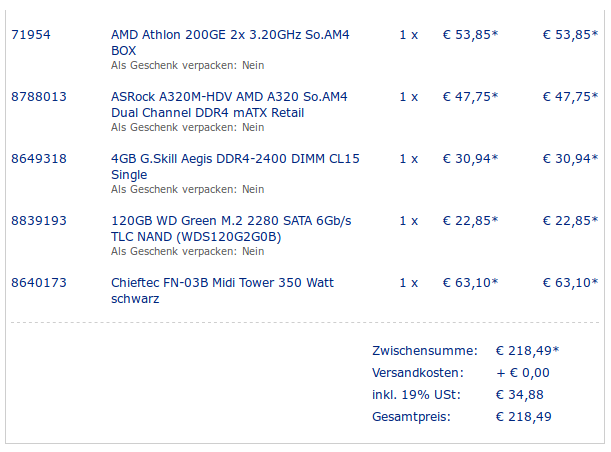611x452 pixels.
Task: Click the gift wrap note under the Athlon
Action: tap(187, 65)
